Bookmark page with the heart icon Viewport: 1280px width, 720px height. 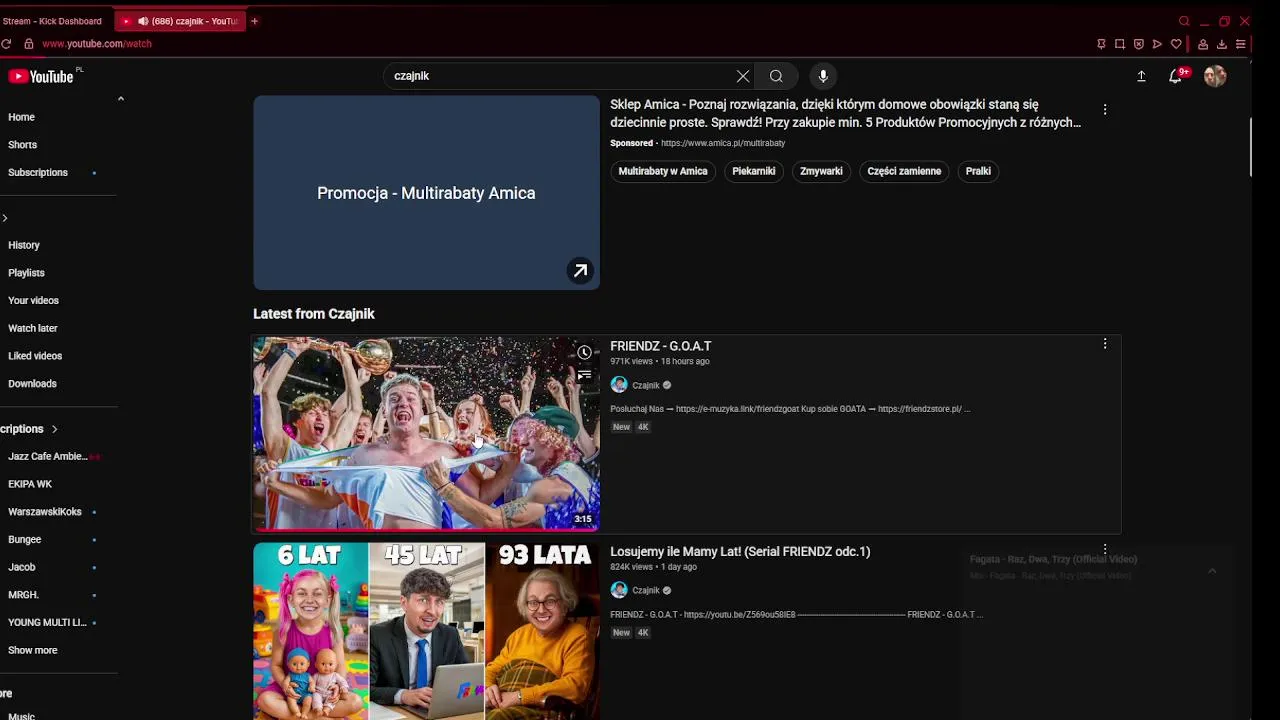click(x=1176, y=44)
